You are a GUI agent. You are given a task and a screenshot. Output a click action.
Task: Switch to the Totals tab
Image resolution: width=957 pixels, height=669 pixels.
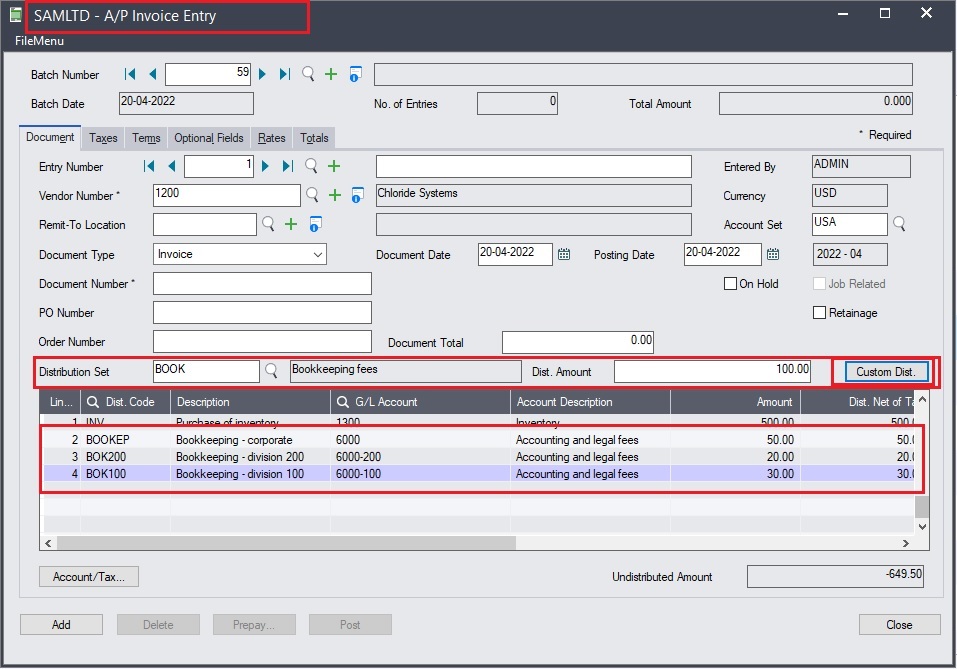pos(314,138)
